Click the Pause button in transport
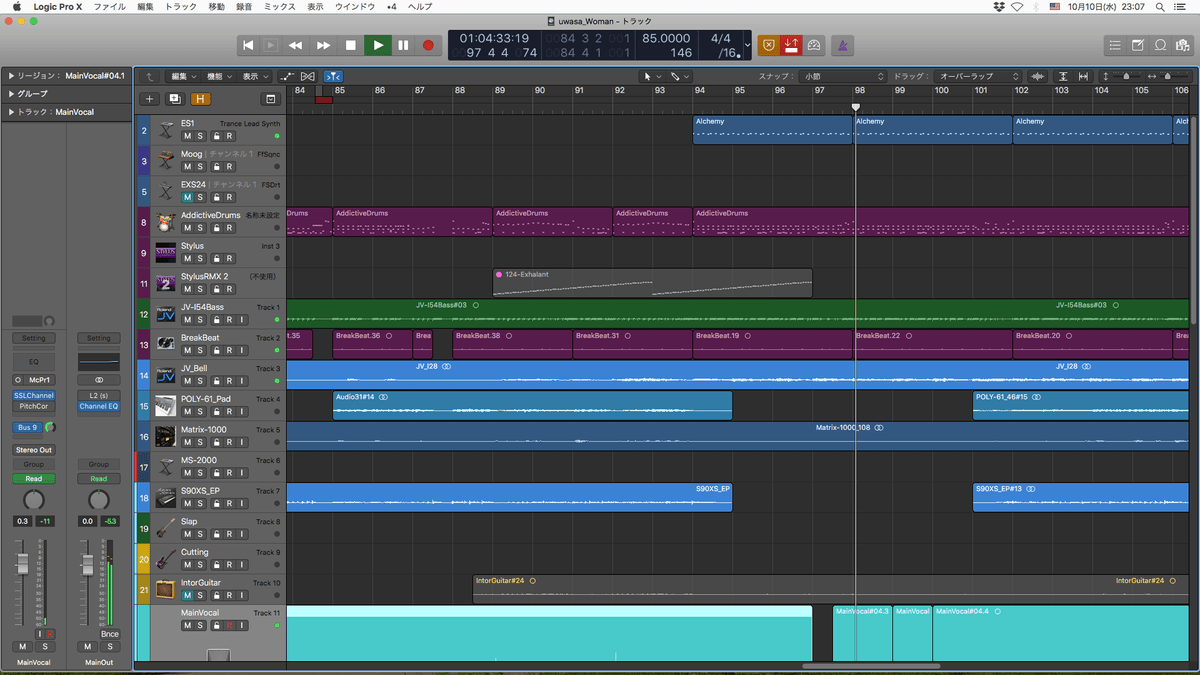The image size is (1200, 675). [403, 45]
